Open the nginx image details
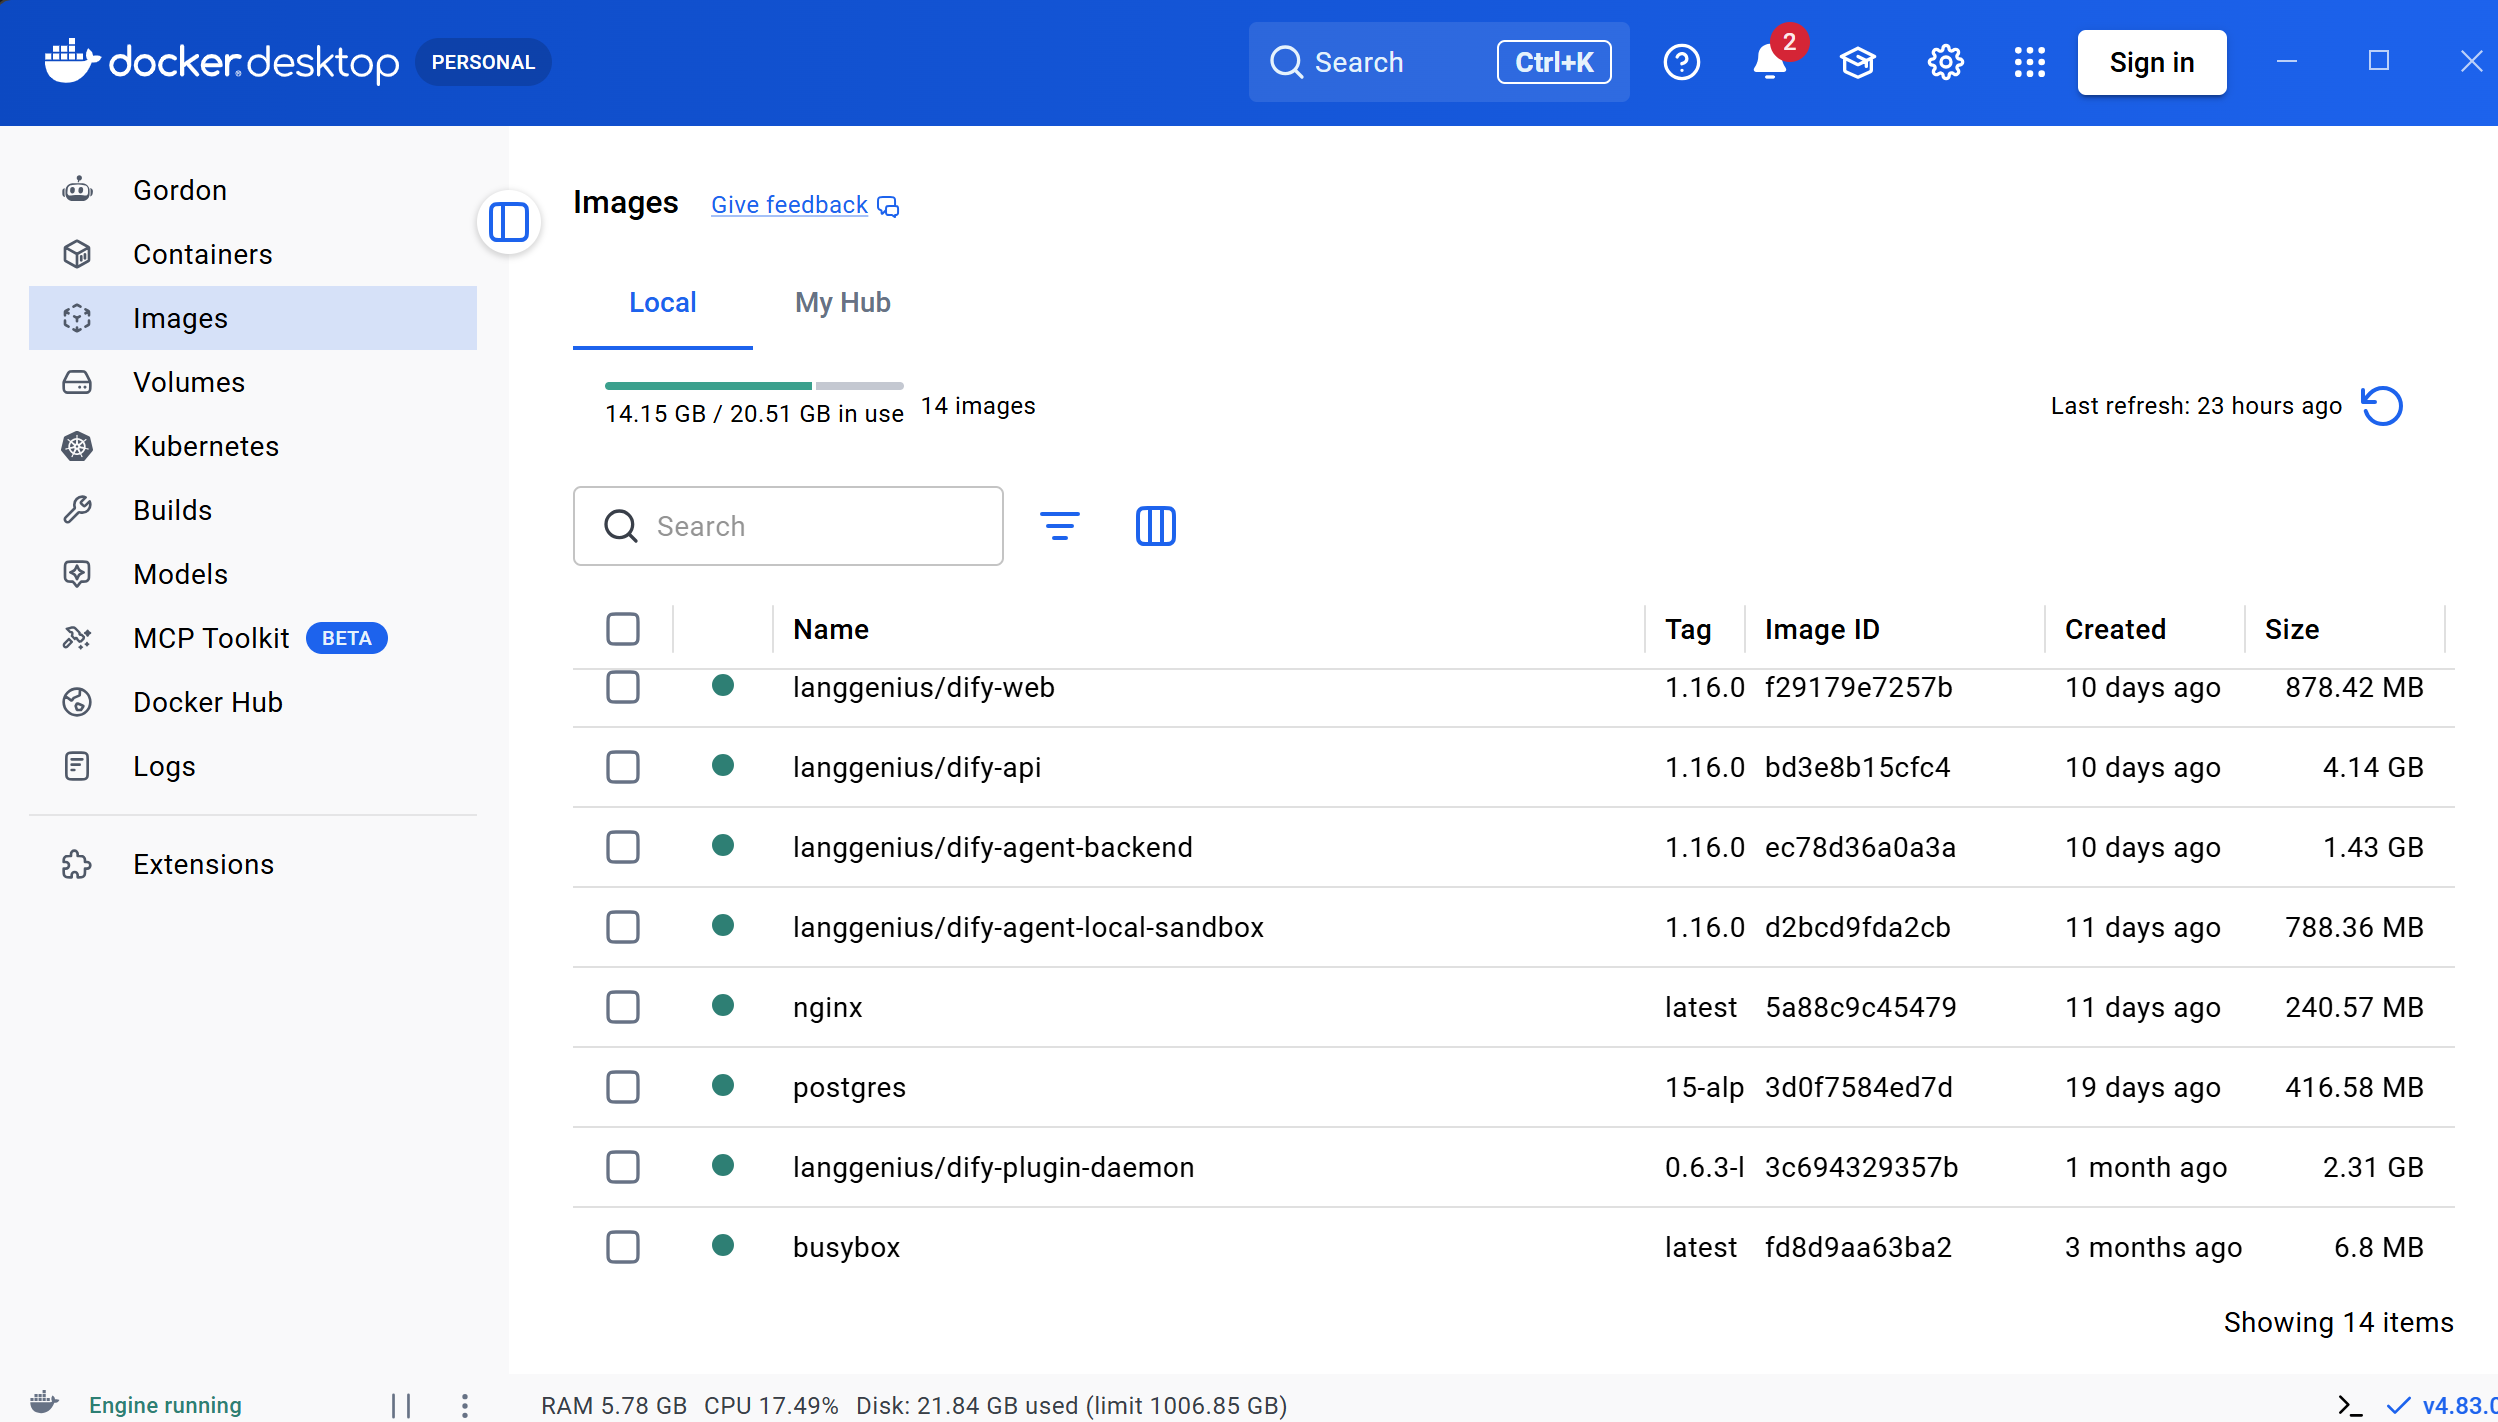The height and width of the screenshot is (1422, 2498). tap(827, 1007)
